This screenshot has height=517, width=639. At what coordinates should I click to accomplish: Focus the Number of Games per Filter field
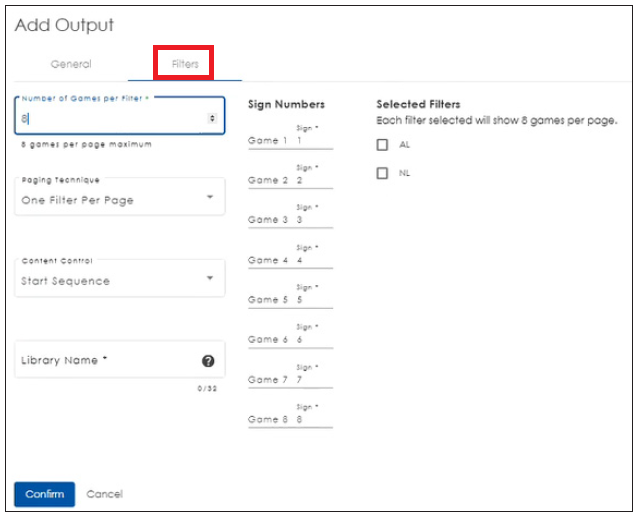(x=110, y=118)
